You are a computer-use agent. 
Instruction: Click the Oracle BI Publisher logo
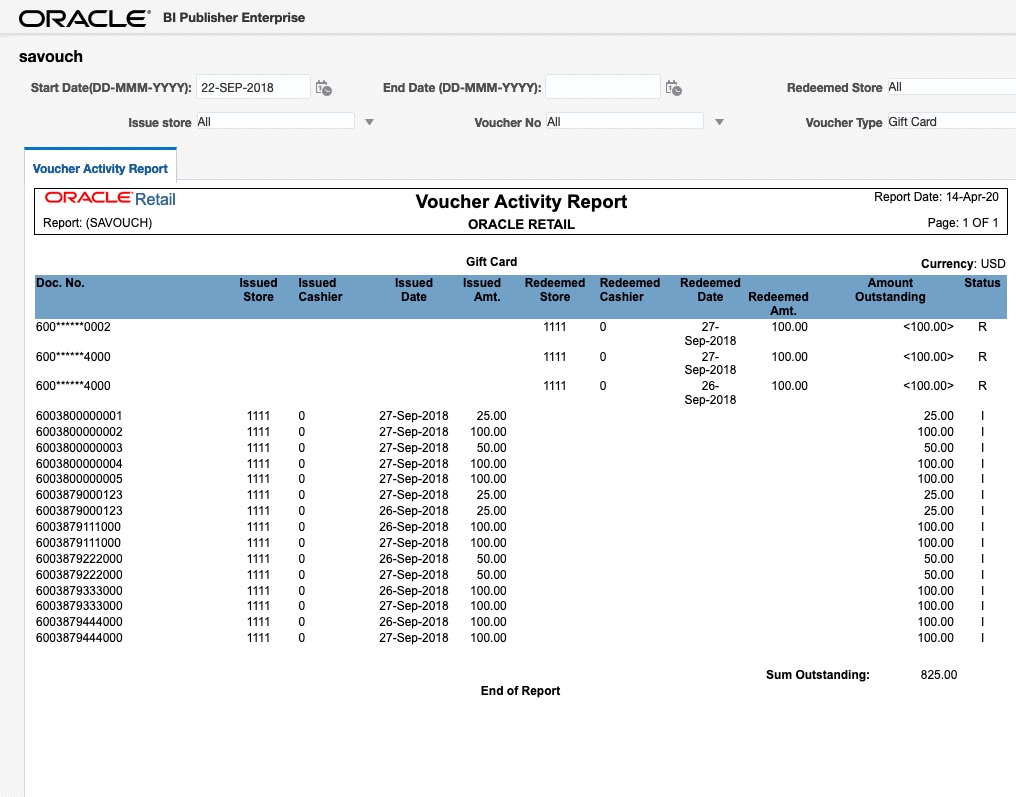pos(83,17)
